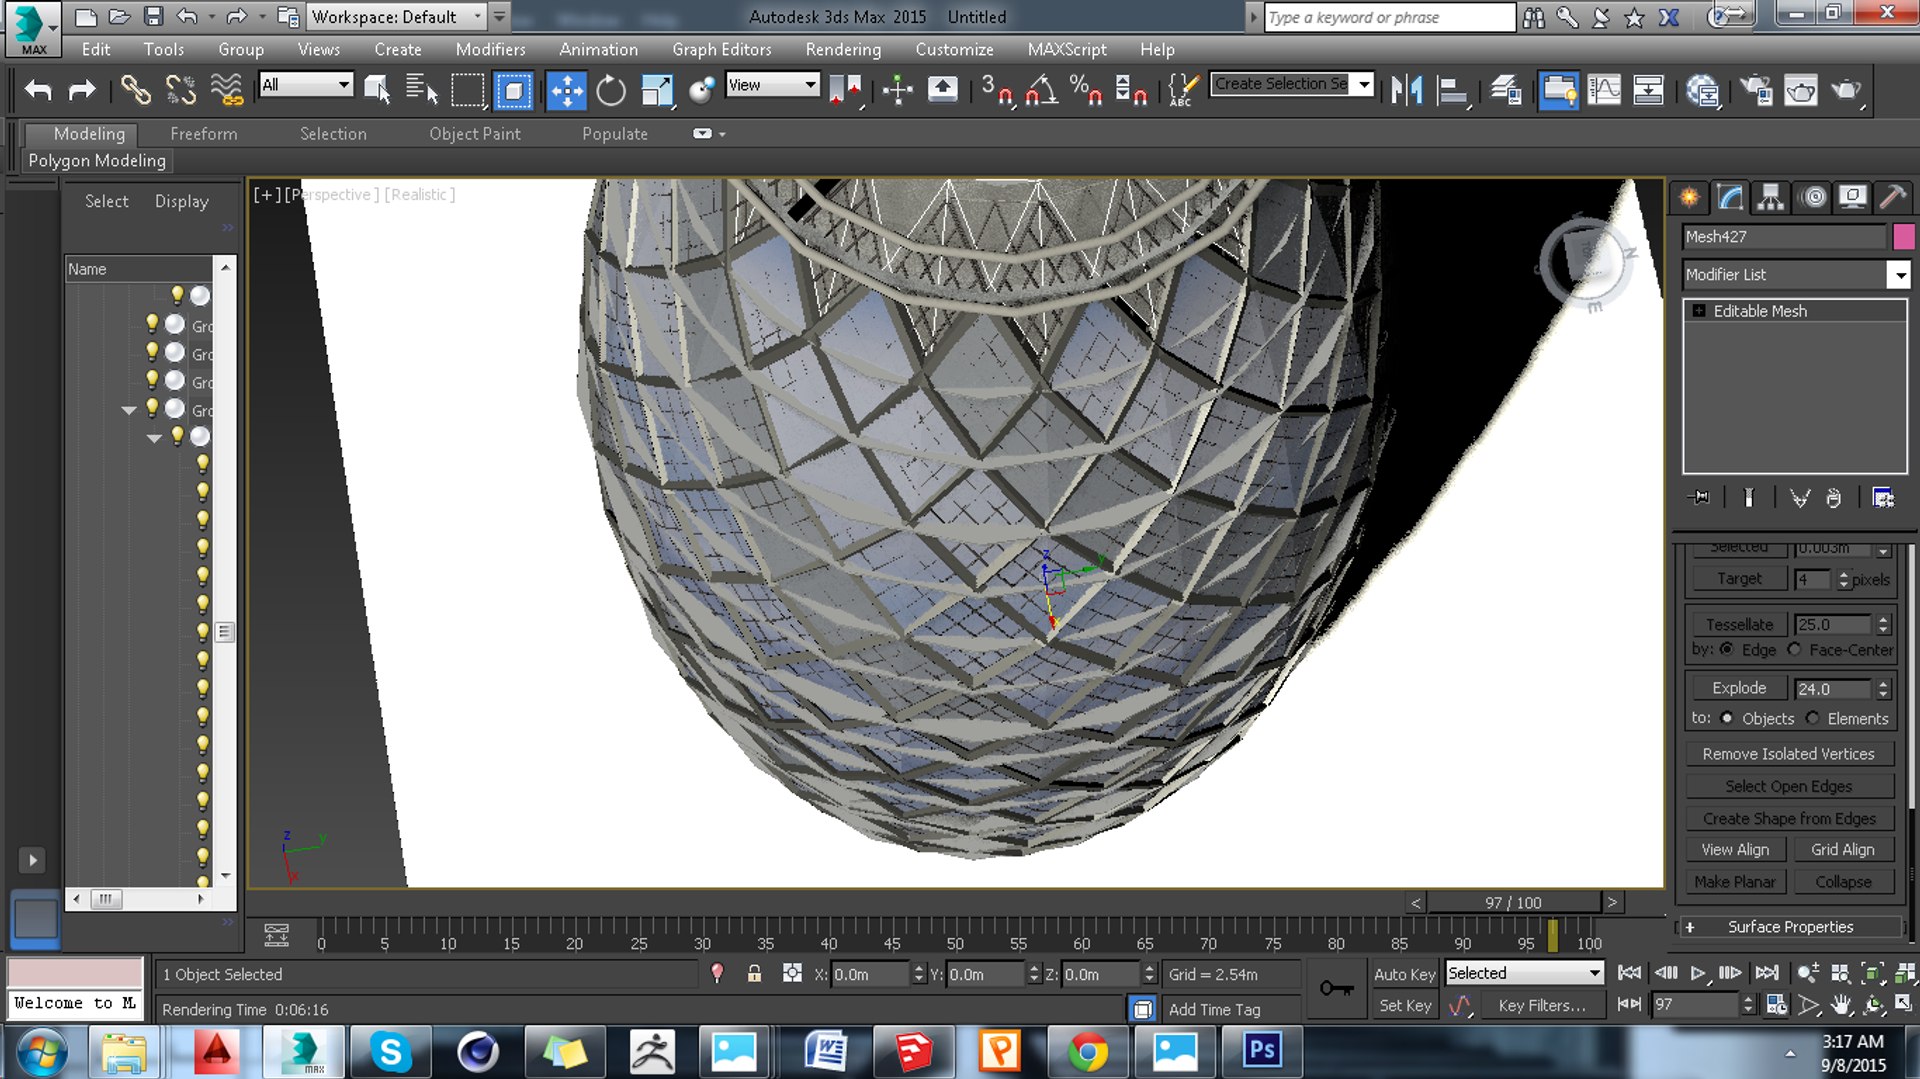Open the View reference coordinate dropdown
1920x1079 pixels.
[x=772, y=85]
